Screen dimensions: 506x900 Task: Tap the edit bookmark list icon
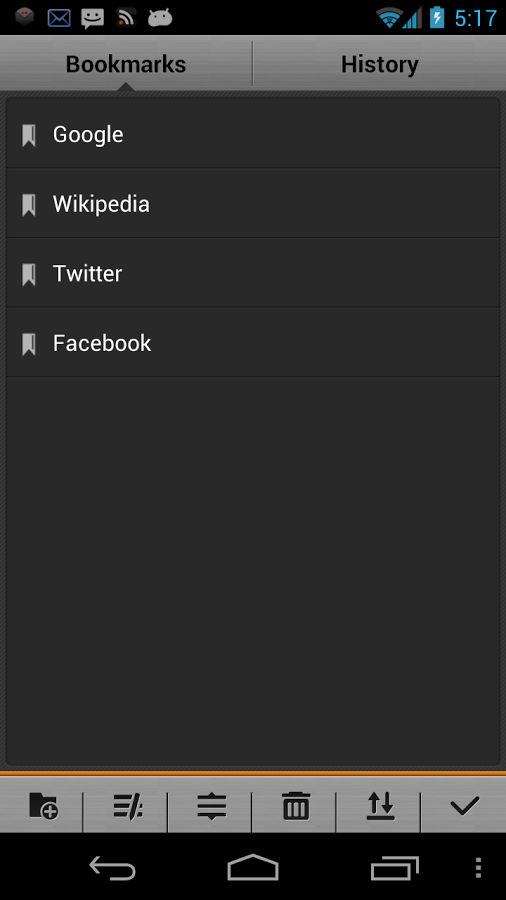coord(127,806)
